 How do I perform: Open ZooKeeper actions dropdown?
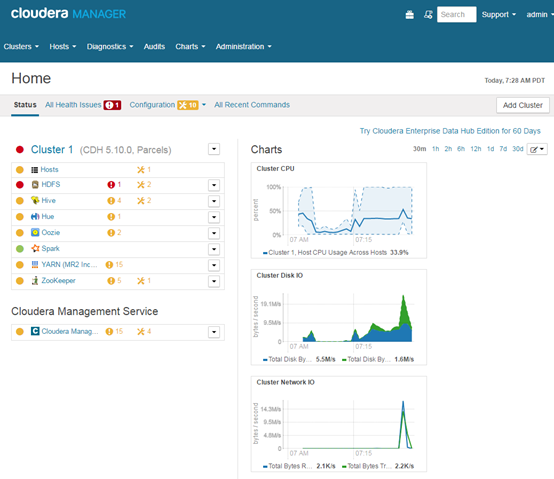point(214,281)
